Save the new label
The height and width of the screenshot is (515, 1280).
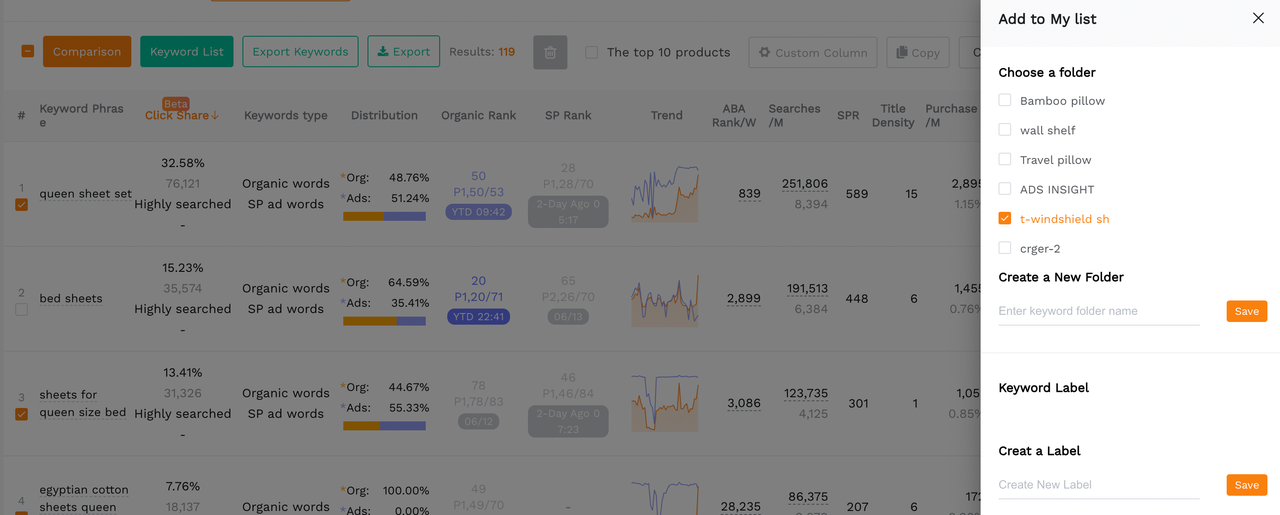point(1247,485)
